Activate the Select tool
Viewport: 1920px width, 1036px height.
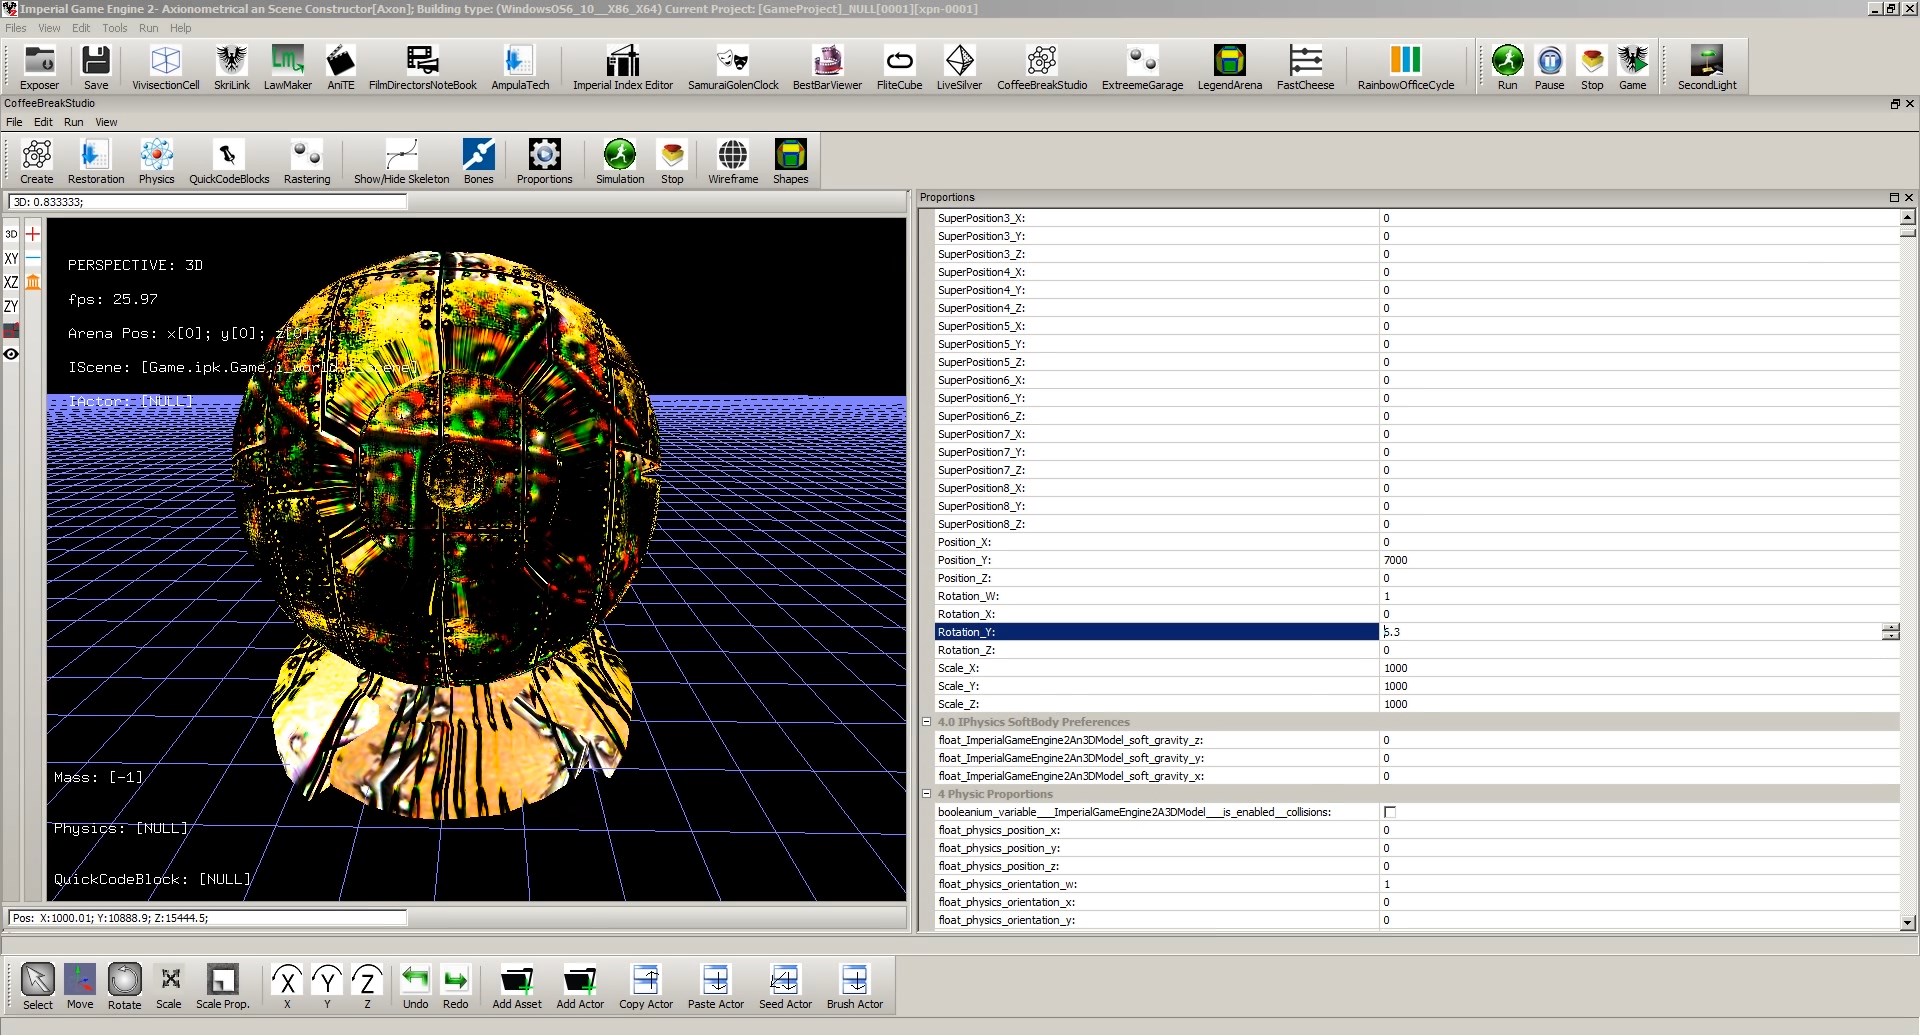38,986
